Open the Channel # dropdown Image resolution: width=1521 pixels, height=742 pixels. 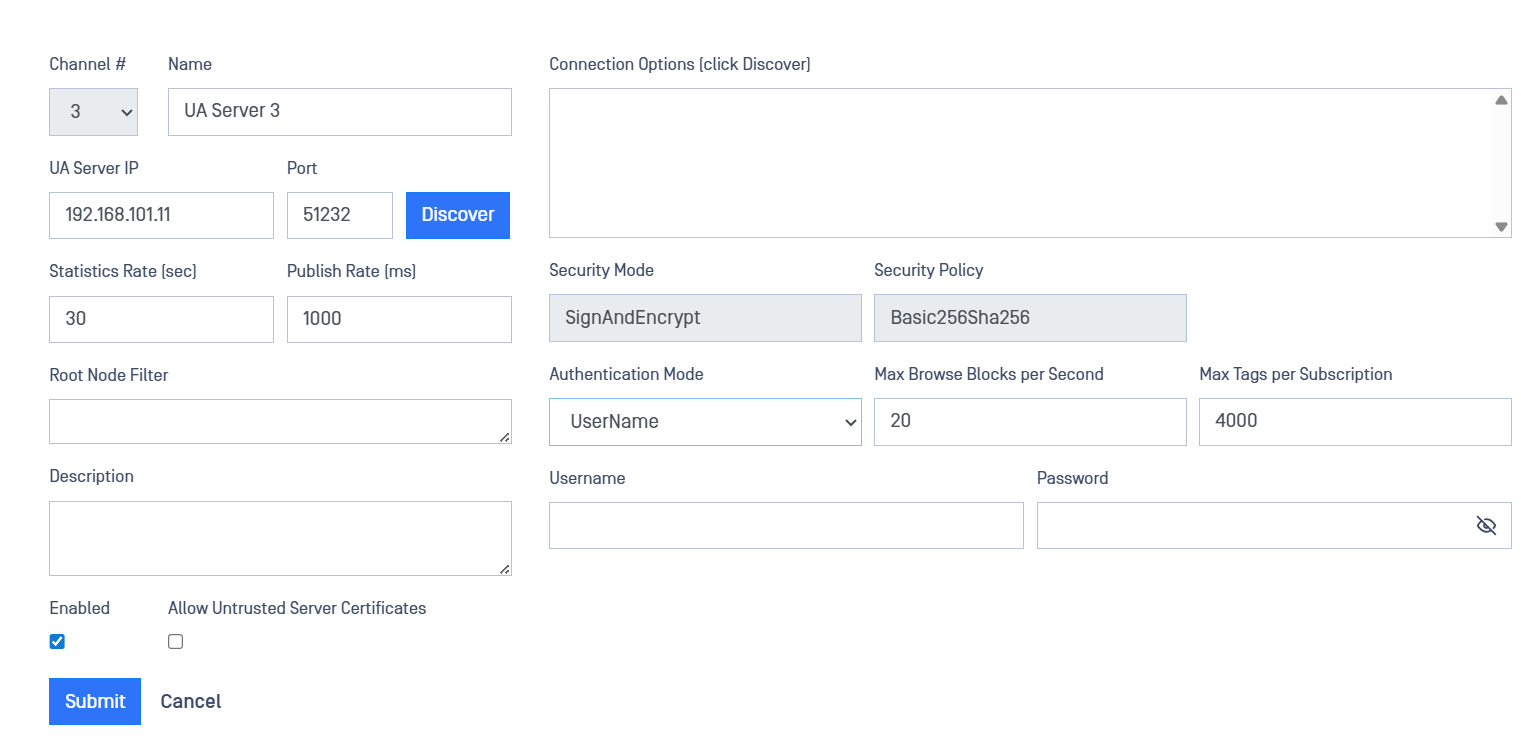(x=93, y=112)
